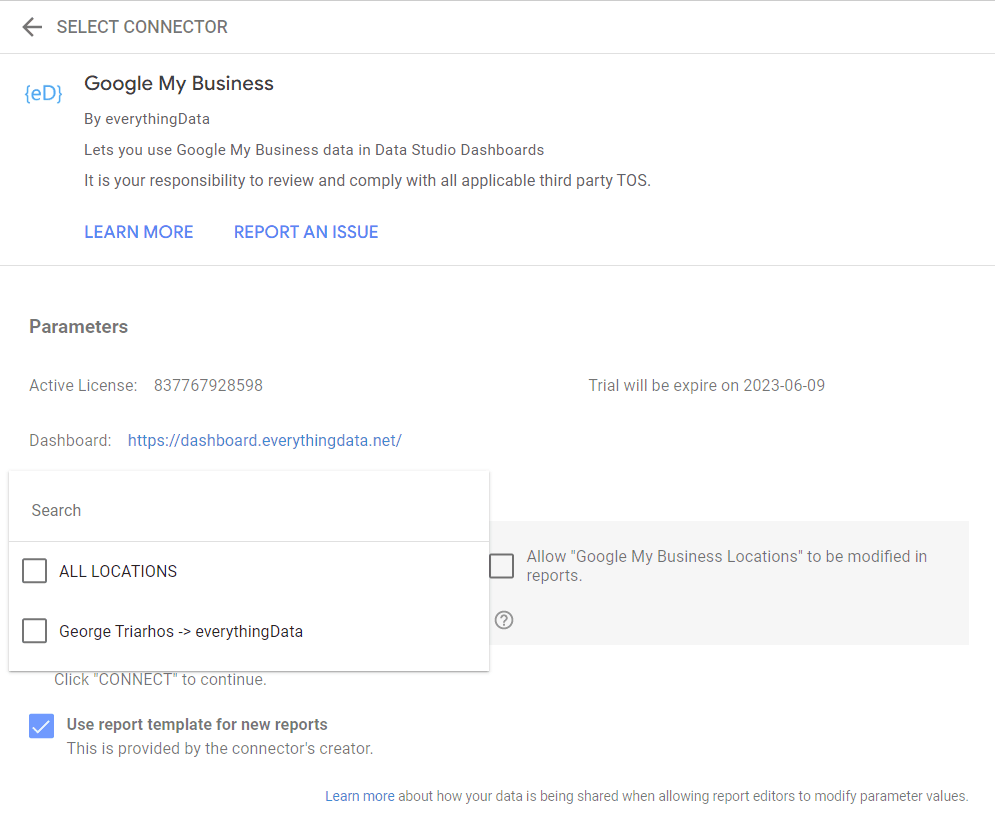Viewport: 995px width, 830px height.
Task: Click the {eD} everythingData logo
Action: [43, 93]
